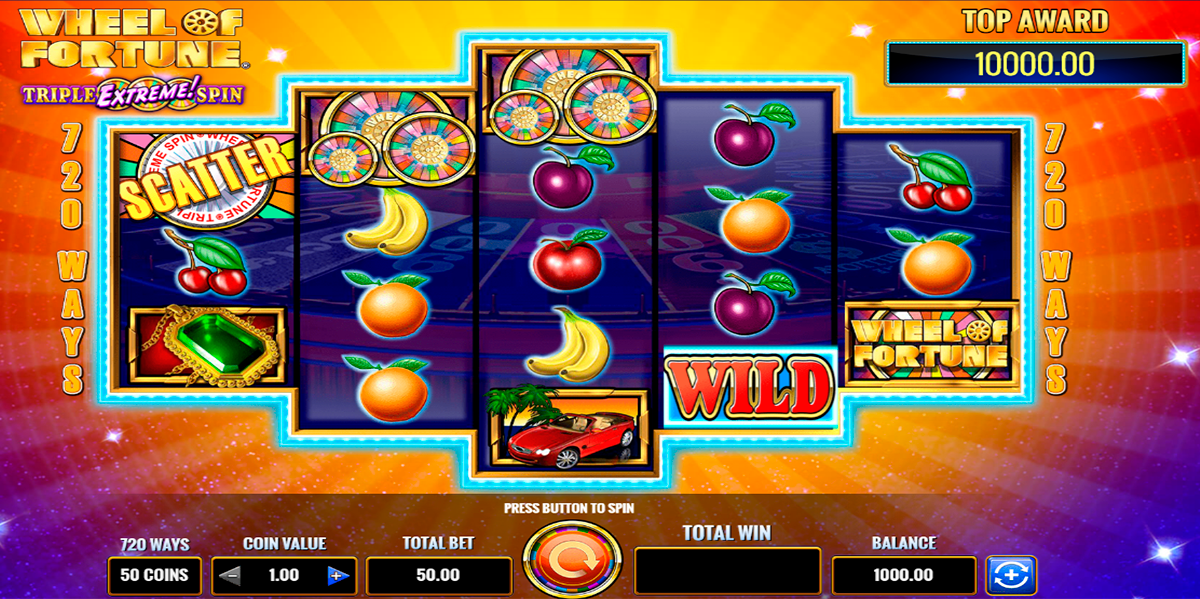This screenshot has height=599, width=1200.
Task: Click the coin value 1.00 field
Action: click(283, 576)
